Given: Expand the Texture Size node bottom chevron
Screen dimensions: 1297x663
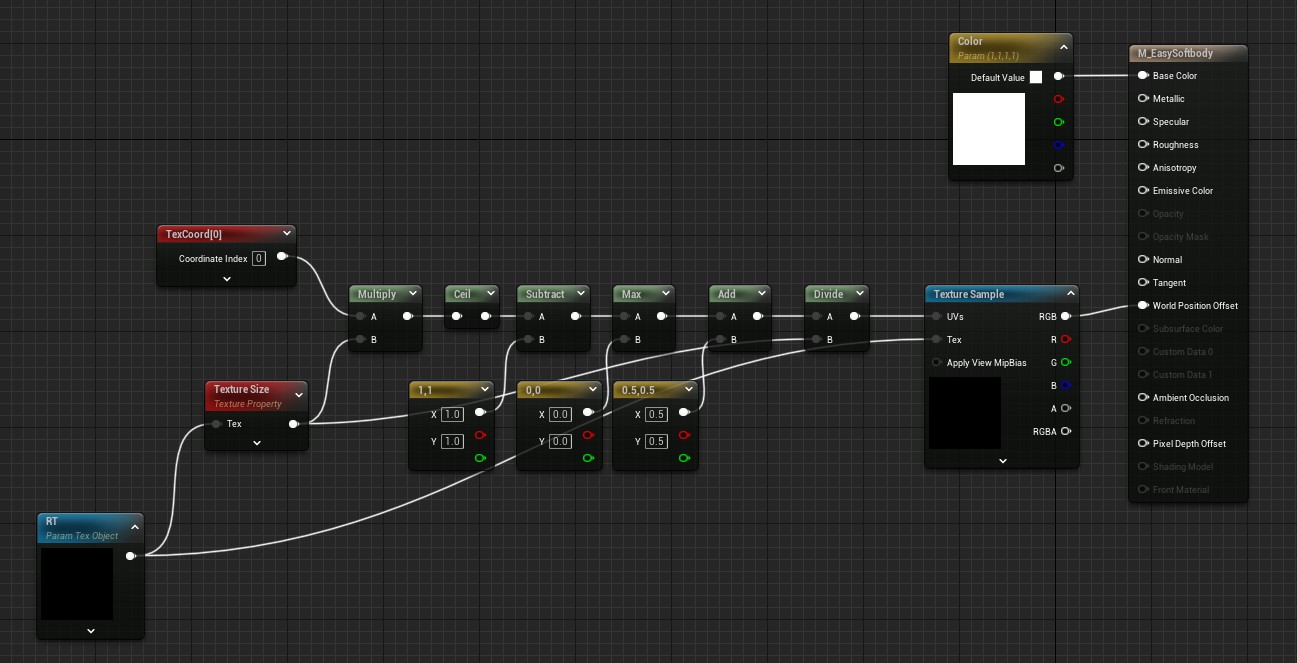Looking at the screenshot, I should click(x=257, y=443).
